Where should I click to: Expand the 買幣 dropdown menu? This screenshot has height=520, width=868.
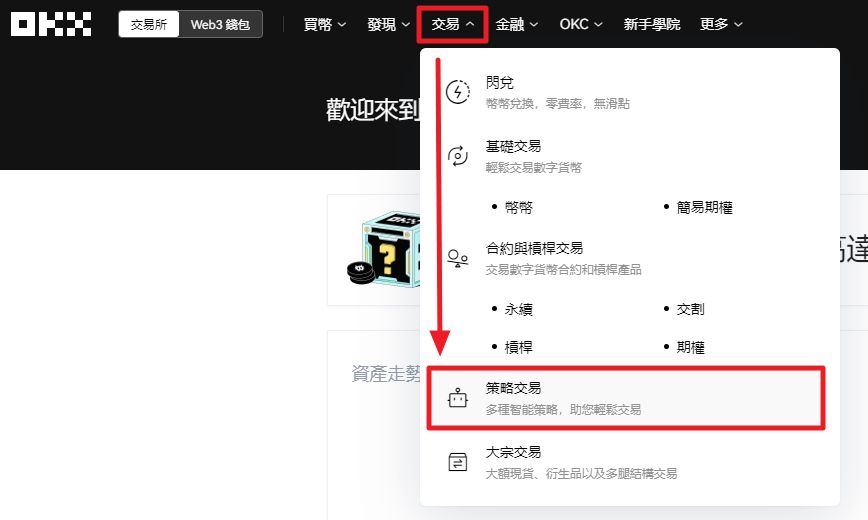tap(325, 24)
